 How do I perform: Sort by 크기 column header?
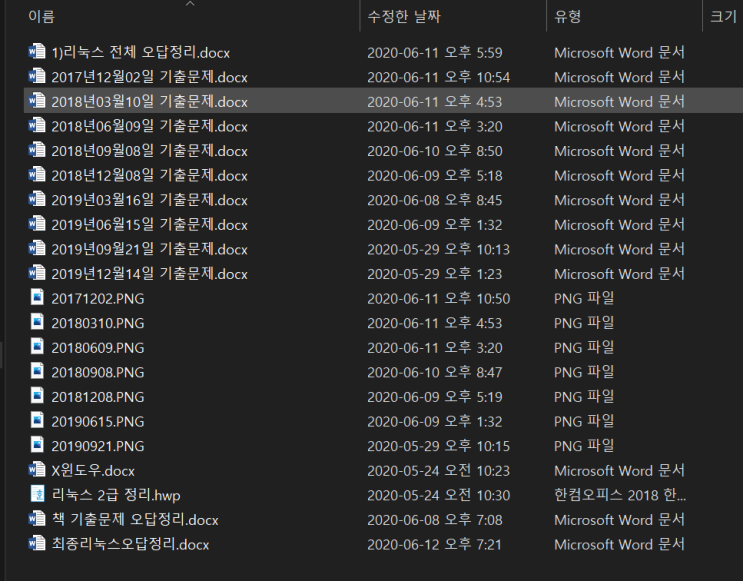click(723, 17)
